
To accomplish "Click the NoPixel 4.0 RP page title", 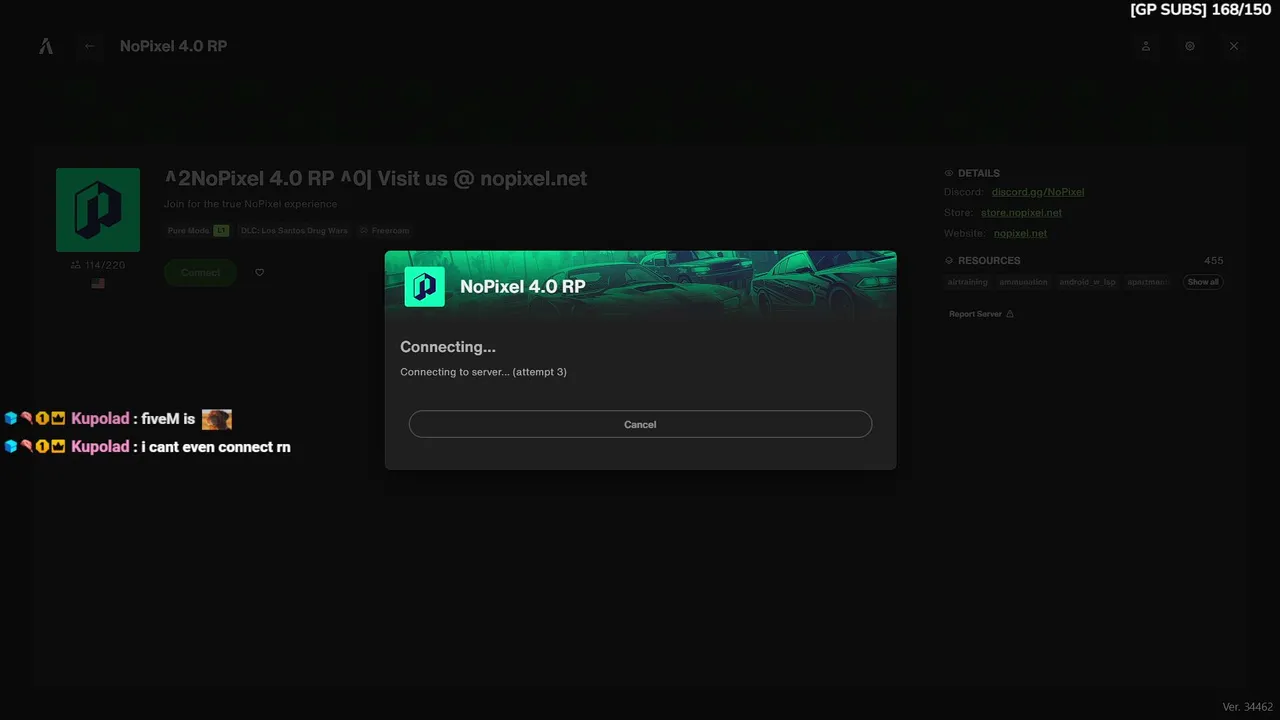I will point(173,46).
